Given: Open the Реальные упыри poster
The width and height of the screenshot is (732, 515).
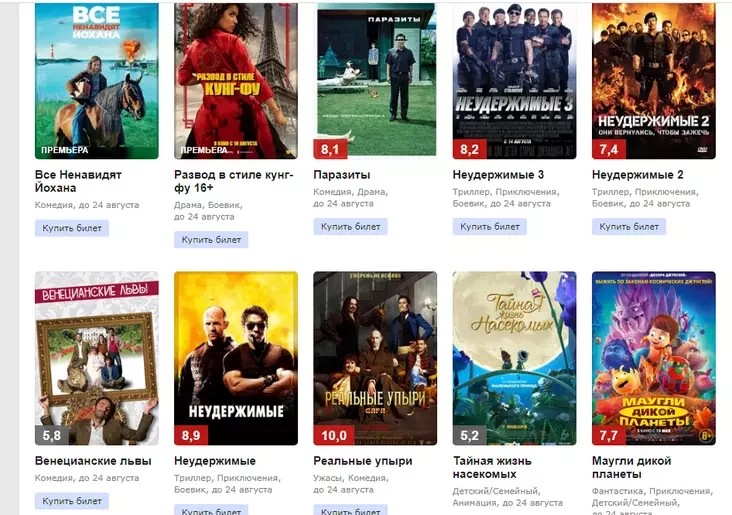Looking at the screenshot, I should point(375,358).
